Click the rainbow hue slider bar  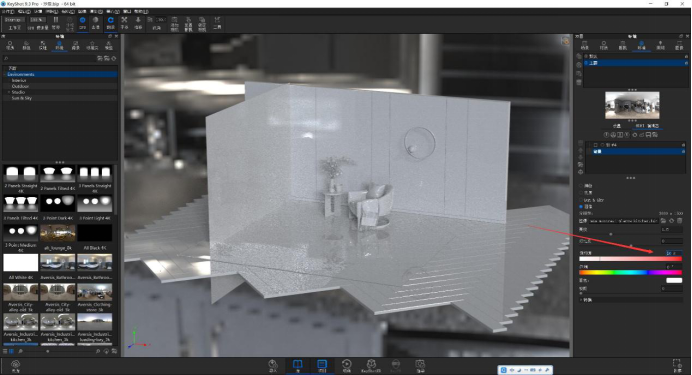pyautogui.click(x=631, y=273)
